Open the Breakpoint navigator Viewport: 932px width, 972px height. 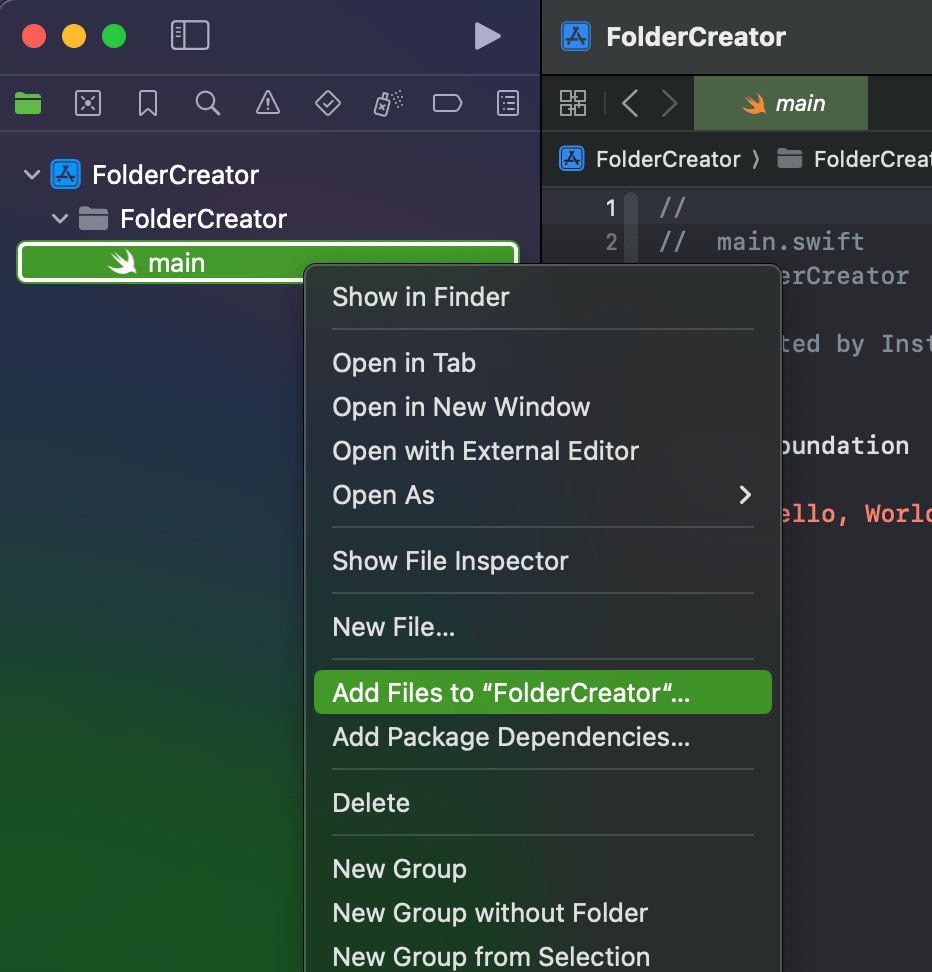[x=447, y=103]
